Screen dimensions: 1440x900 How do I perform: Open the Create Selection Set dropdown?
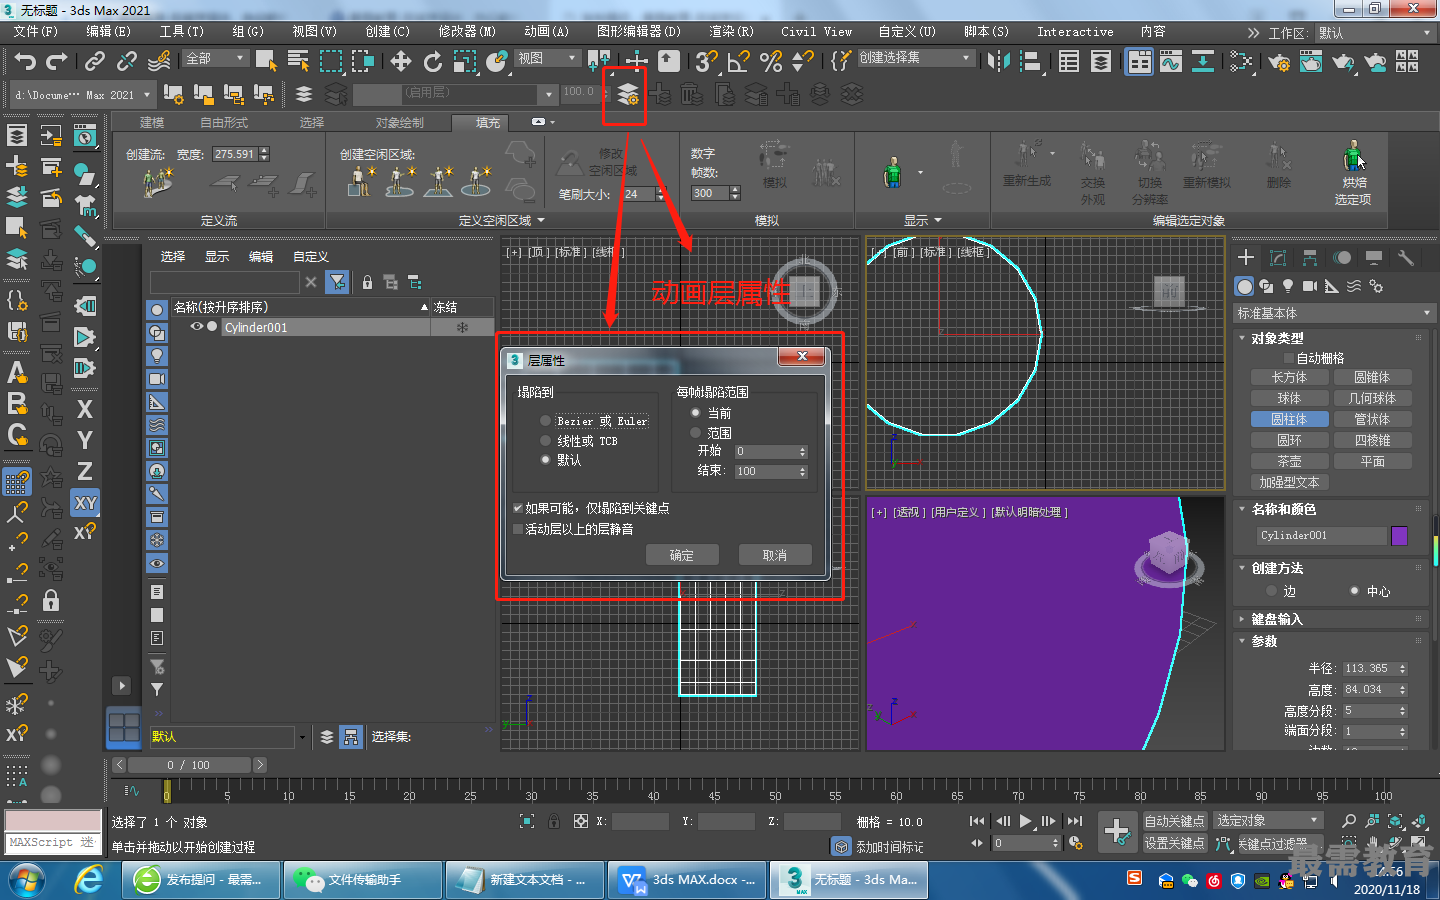(915, 58)
